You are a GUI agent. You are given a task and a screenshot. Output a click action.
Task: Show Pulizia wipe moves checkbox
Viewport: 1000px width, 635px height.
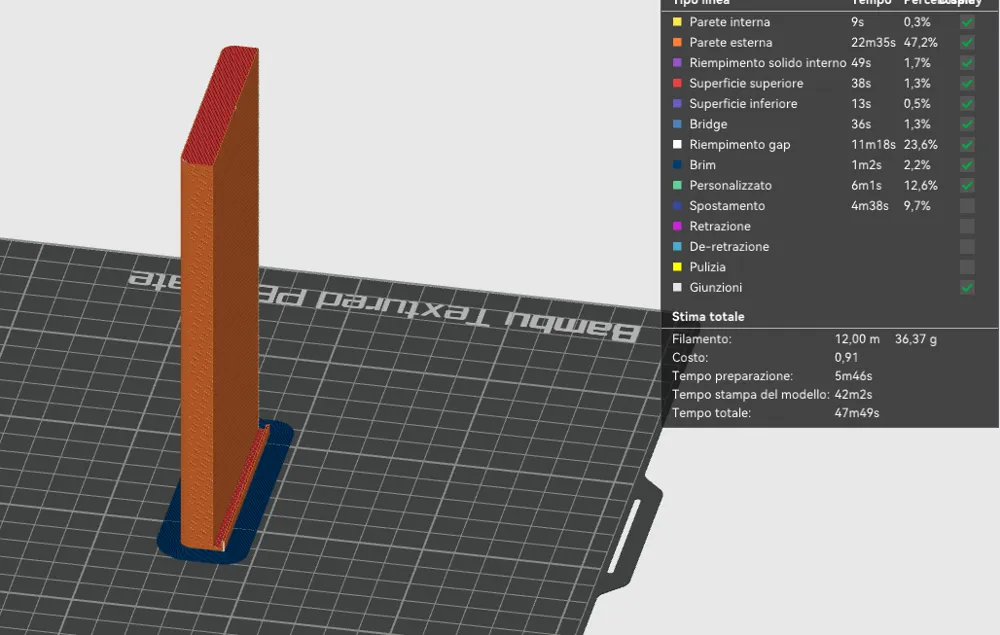click(x=967, y=266)
